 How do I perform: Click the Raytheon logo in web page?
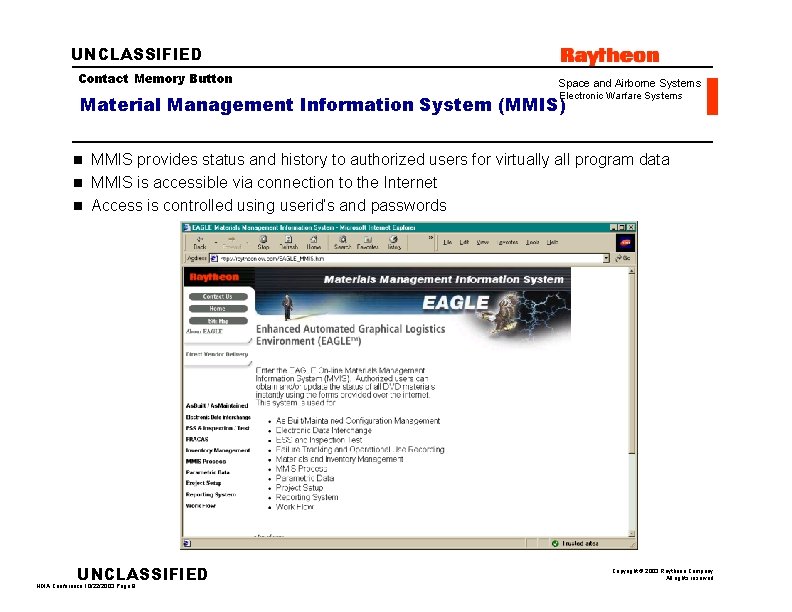pyautogui.click(x=214, y=277)
